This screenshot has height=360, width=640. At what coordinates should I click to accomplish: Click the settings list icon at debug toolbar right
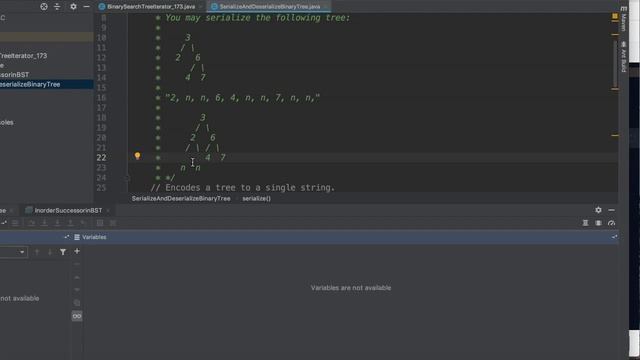[x=598, y=223]
